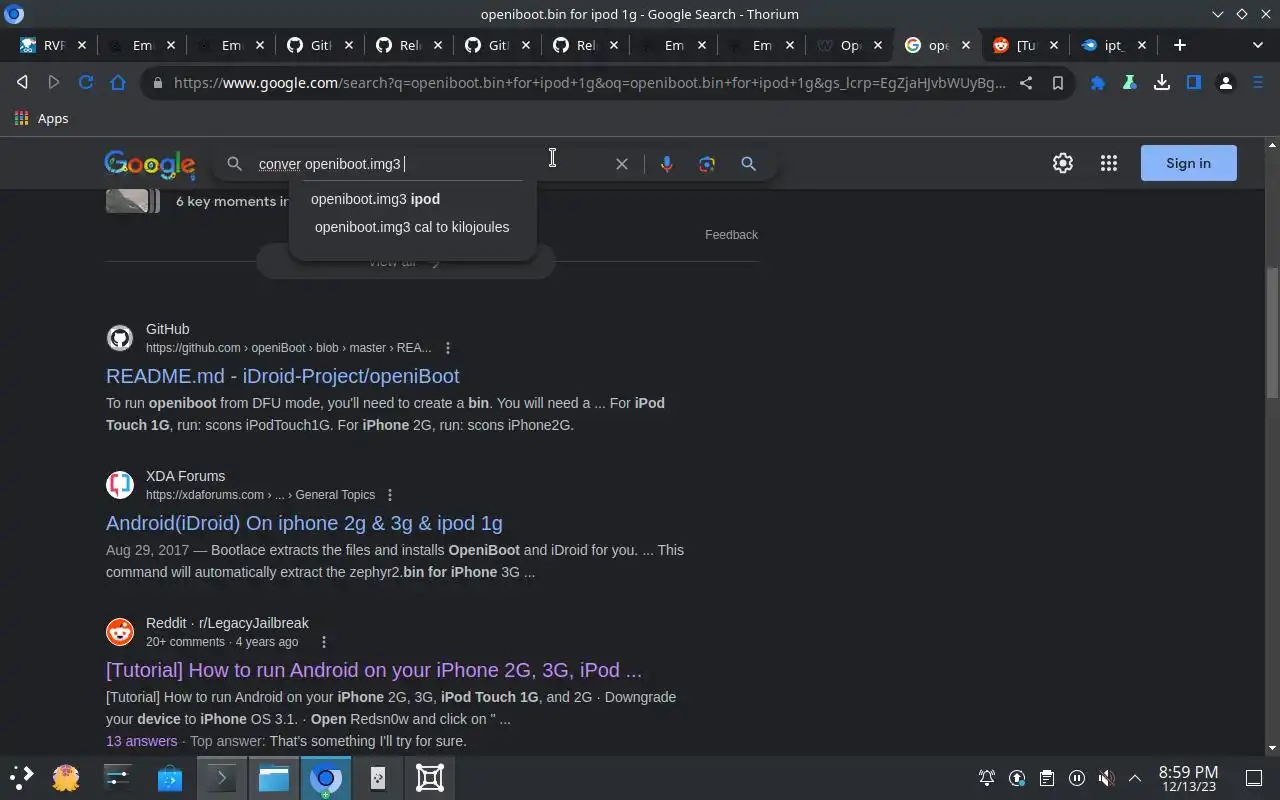Click the Sign in button
Image resolution: width=1280 pixels, height=800 pixels.
click(x=1188, y=163)
